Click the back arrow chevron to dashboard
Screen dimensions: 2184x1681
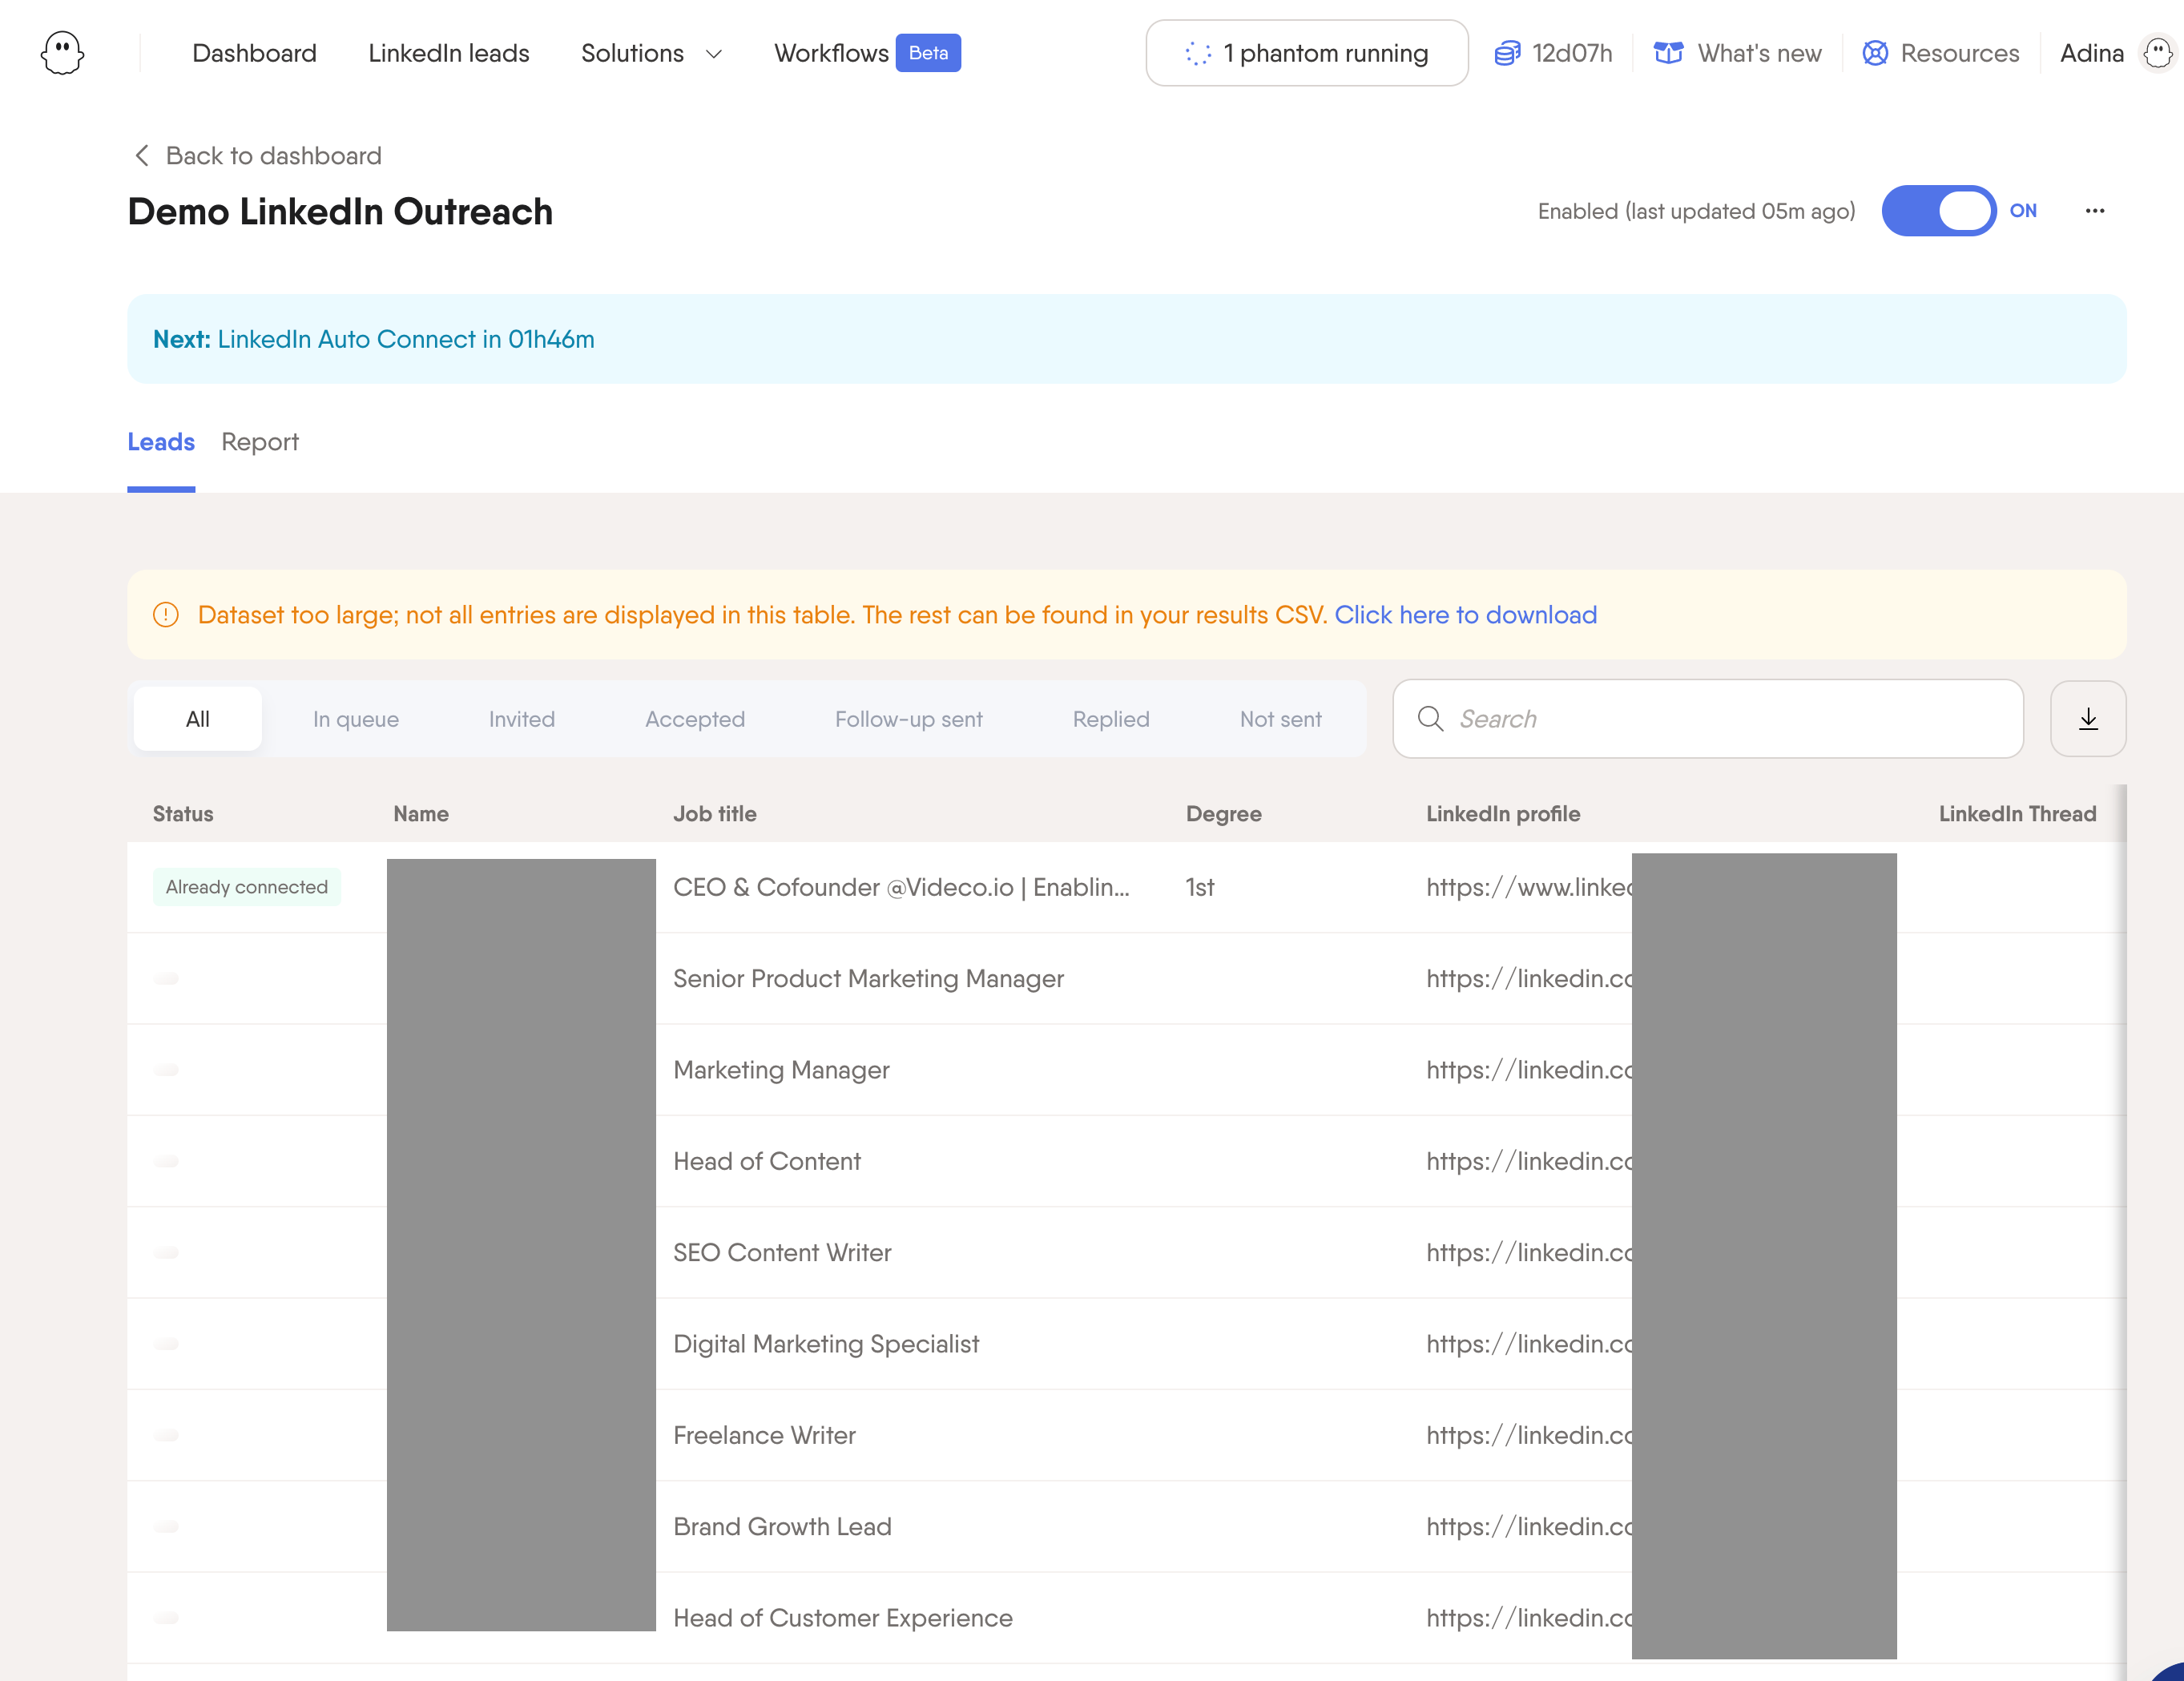click(x=142, y=156)
